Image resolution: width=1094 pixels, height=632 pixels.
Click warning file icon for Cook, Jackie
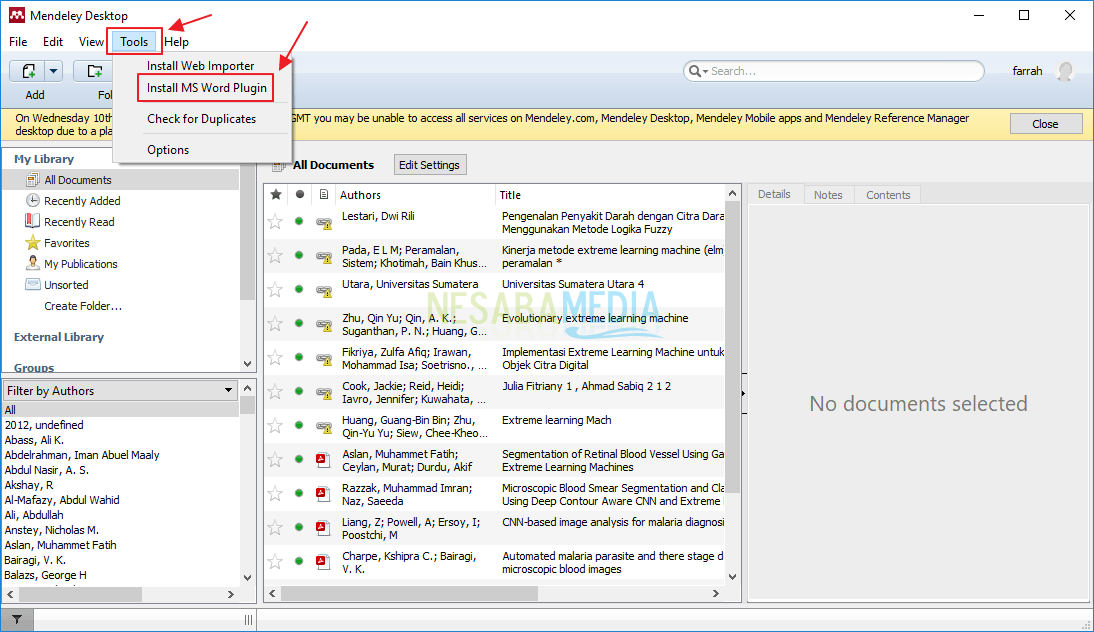point(324,393)
